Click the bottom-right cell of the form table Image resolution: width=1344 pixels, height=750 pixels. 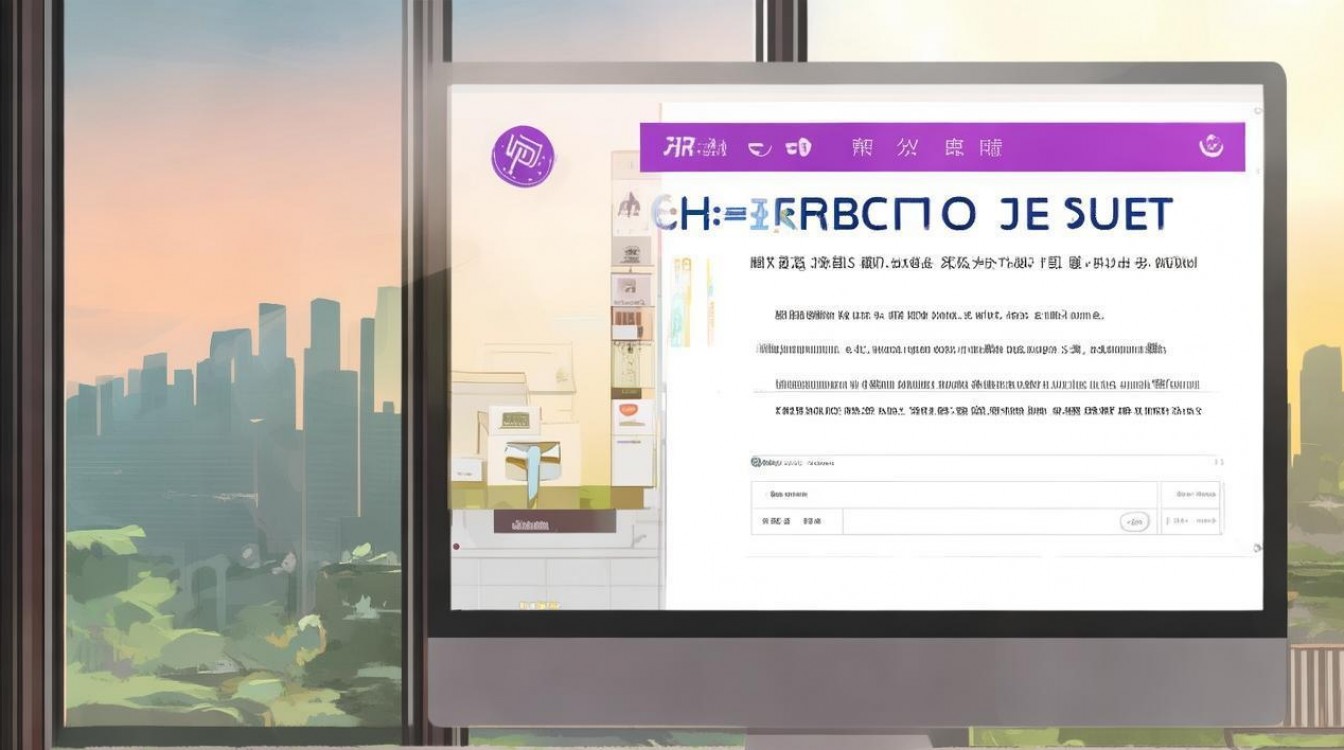pos(1190,521)
